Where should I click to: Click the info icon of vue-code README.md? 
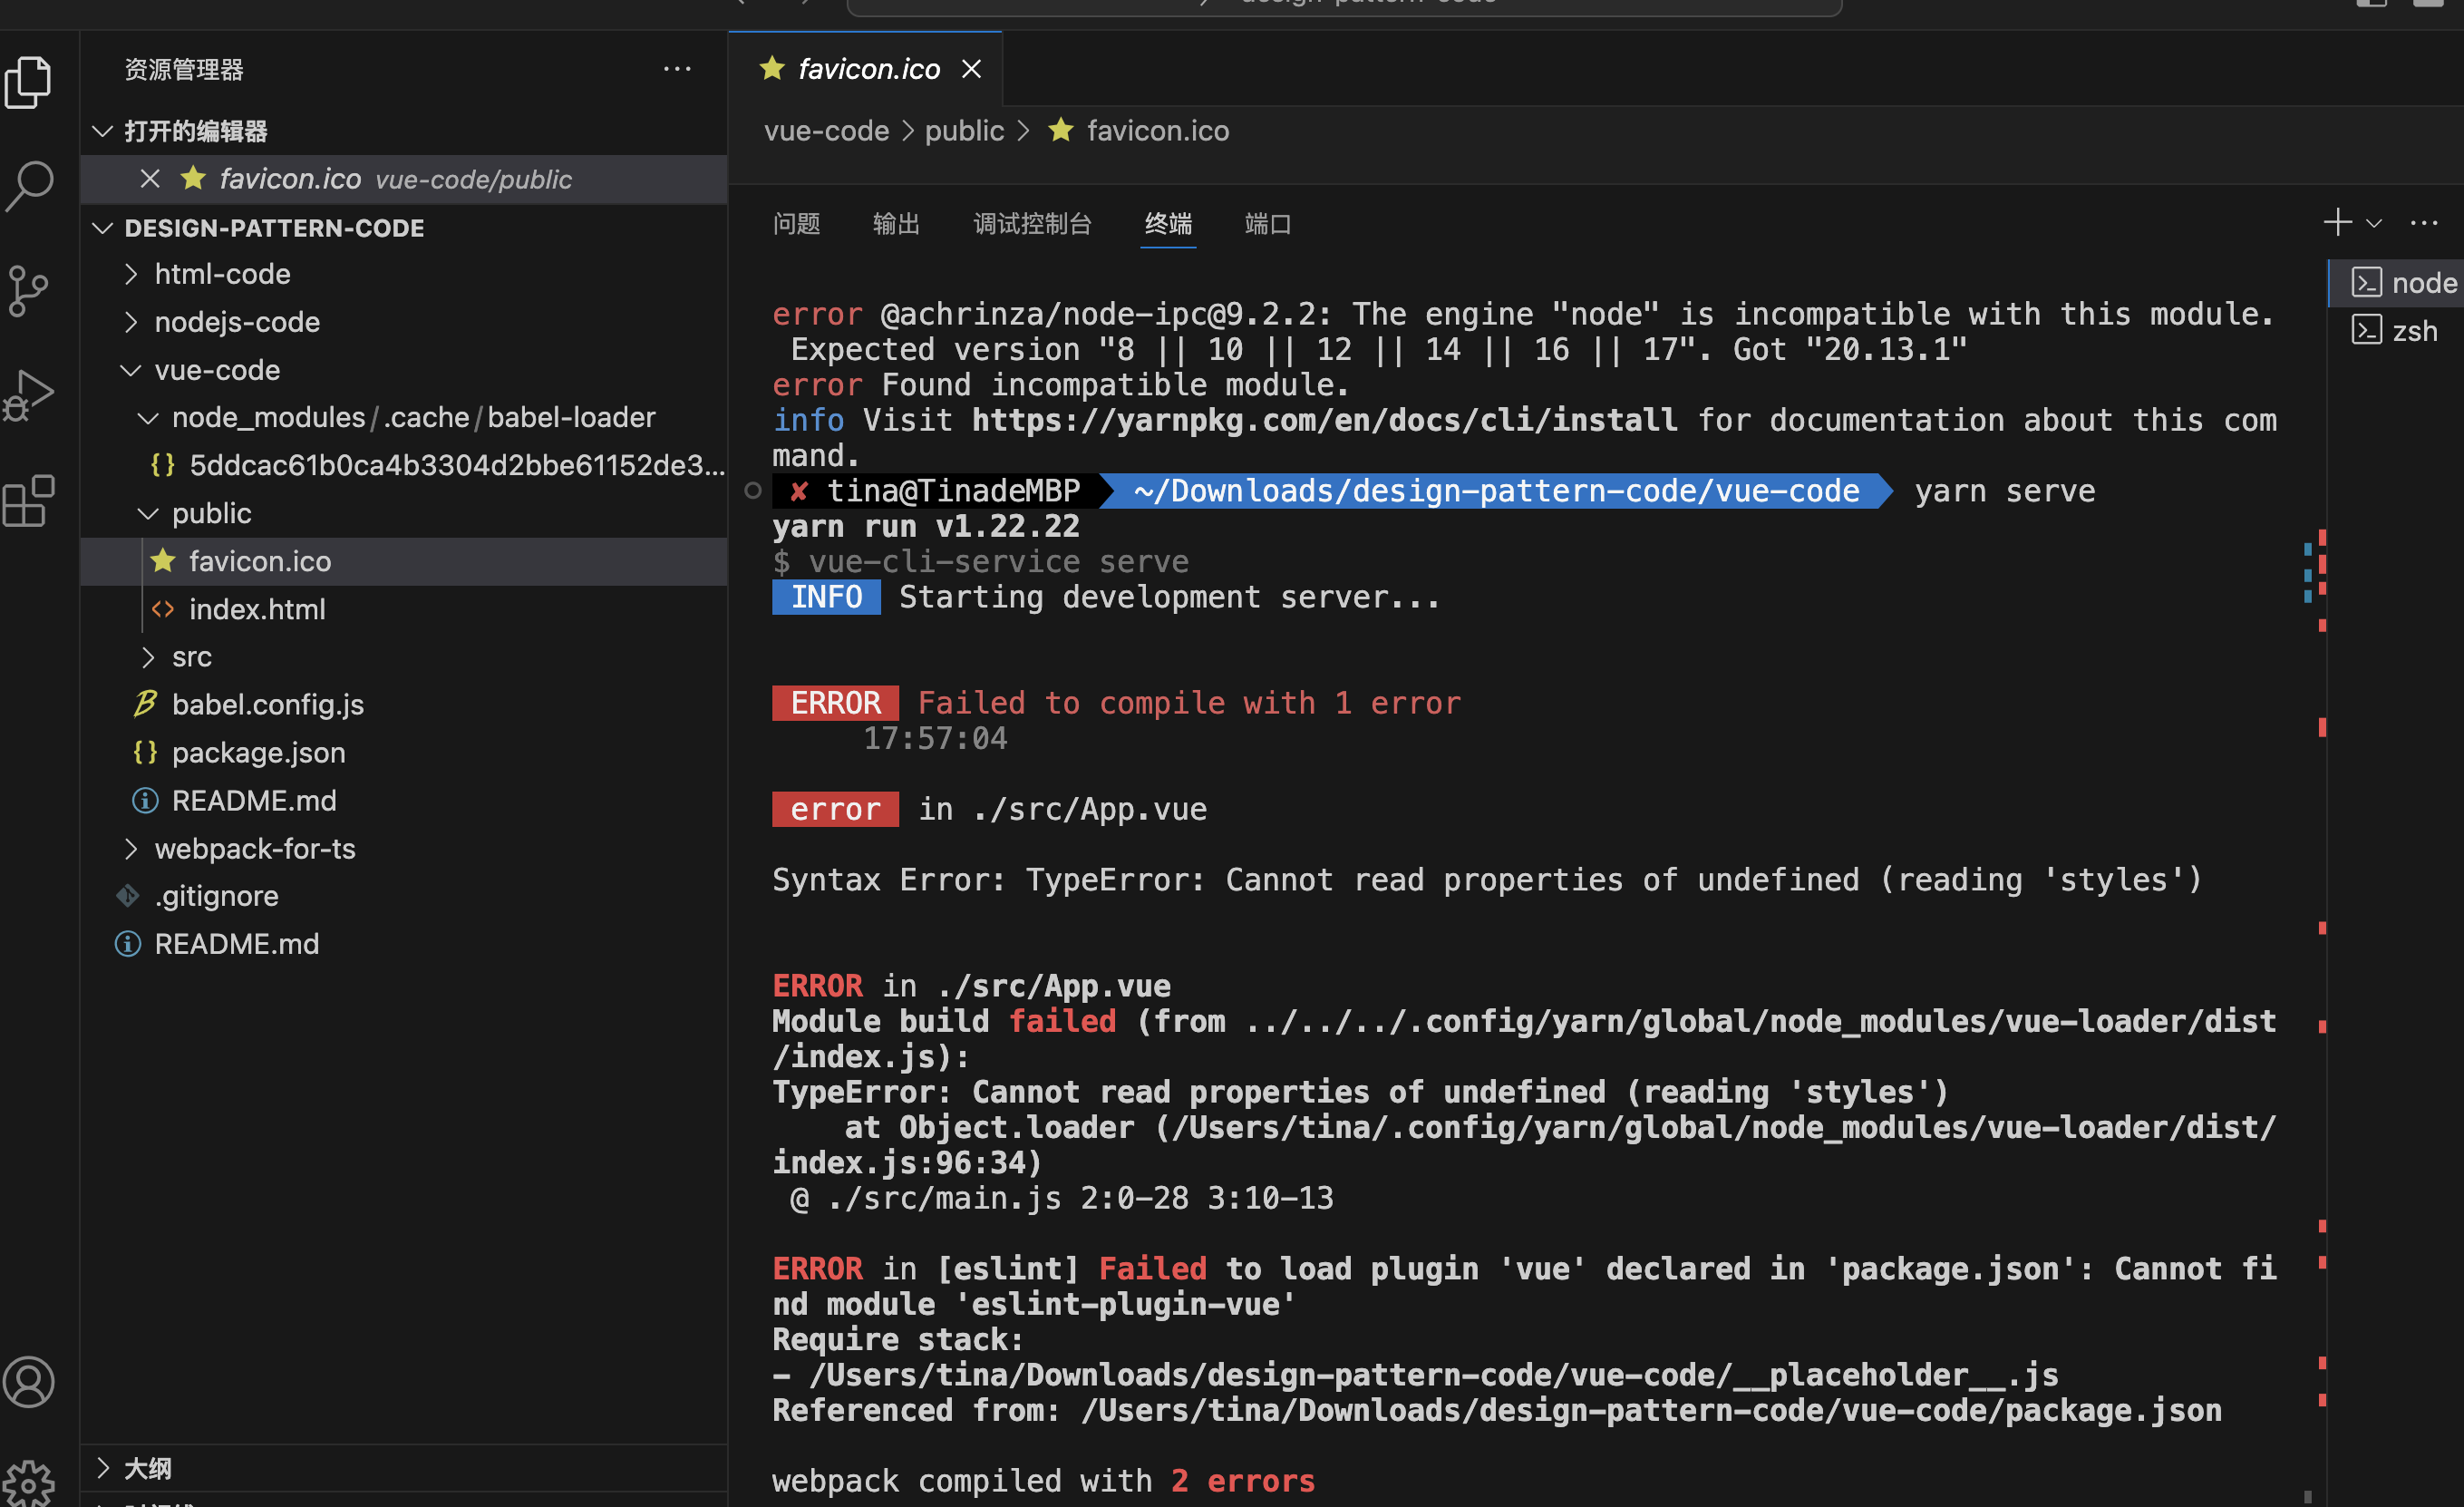145,800
